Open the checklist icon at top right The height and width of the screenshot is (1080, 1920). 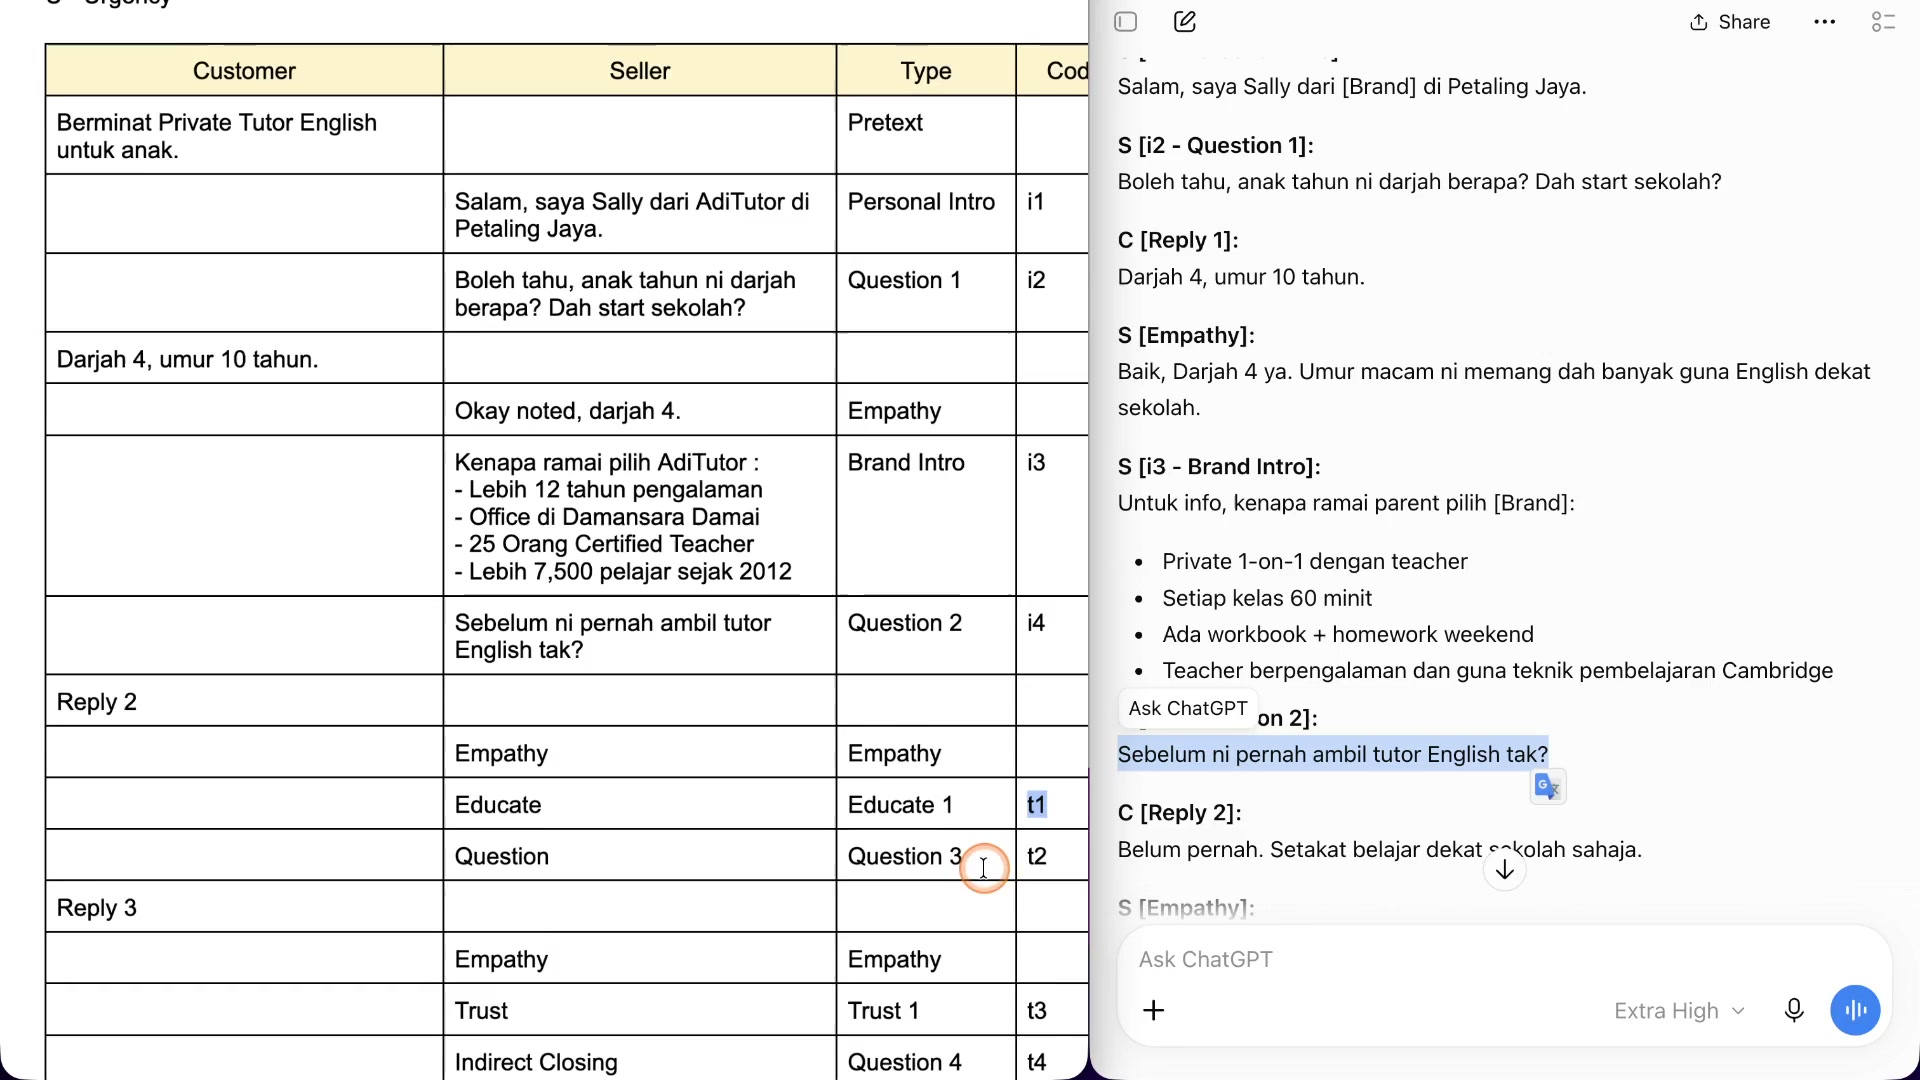click(x=1883, y=22)
